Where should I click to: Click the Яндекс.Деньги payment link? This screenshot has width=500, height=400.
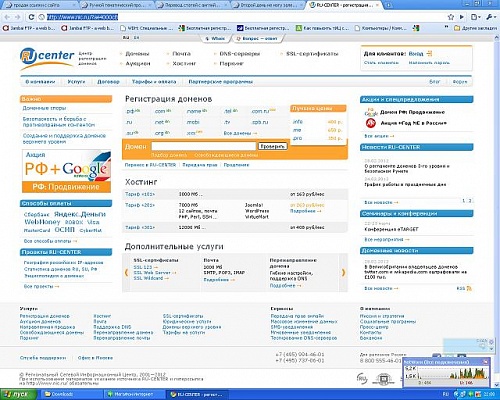(80, 214)
